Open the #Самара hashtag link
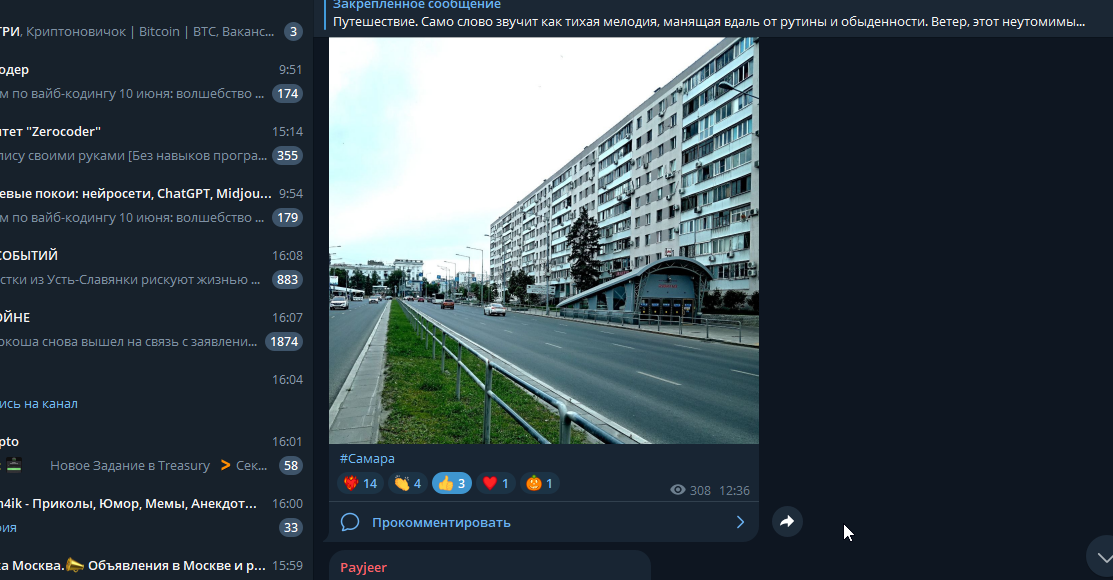This screenshot has width=1113, height=580. tap(367, 459)
